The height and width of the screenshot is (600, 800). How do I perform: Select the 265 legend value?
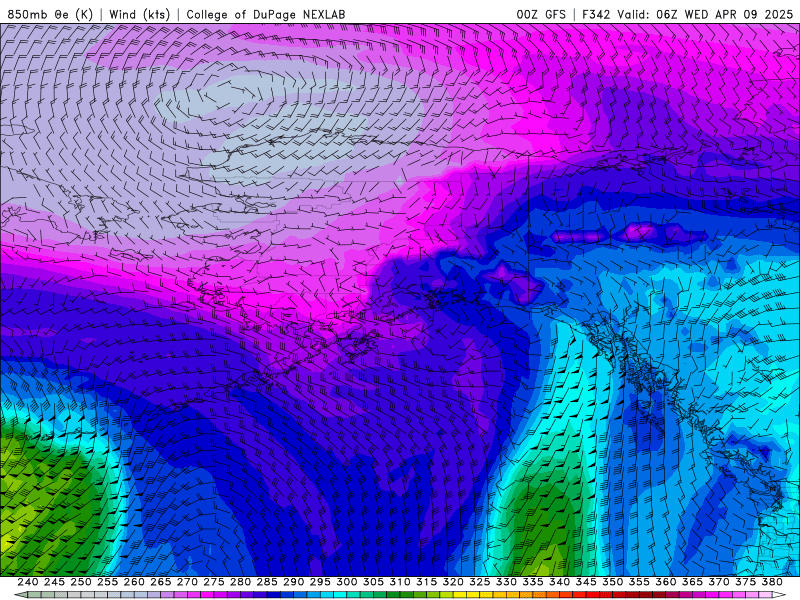click(x=161, y=582)
